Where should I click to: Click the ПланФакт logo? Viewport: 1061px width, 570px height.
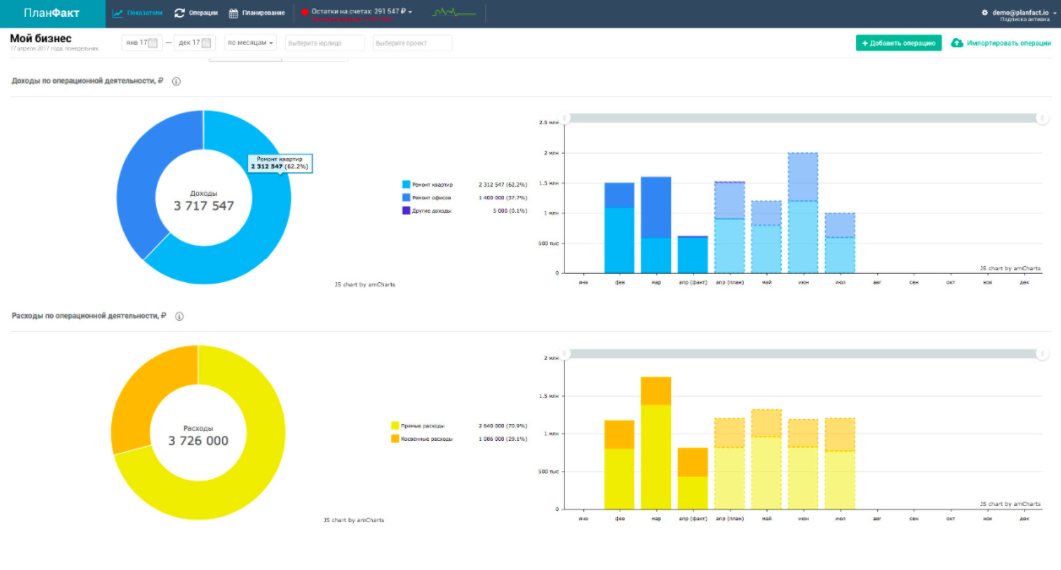point(51,13)
